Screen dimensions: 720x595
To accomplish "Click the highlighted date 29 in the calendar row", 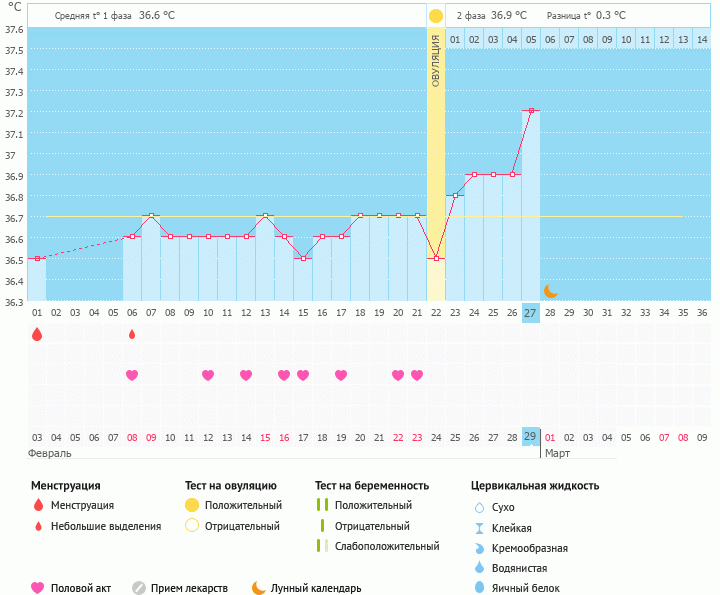I will [x=531, y=437].
